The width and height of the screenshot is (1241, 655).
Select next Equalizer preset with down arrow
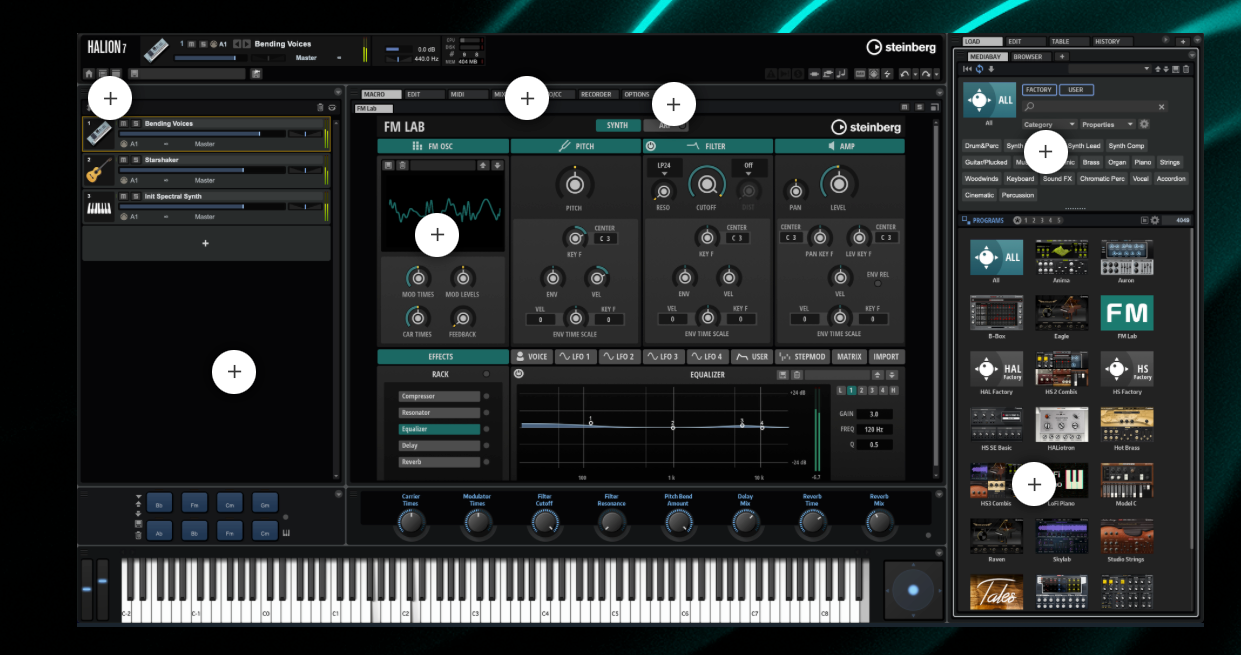coord(892,375)
